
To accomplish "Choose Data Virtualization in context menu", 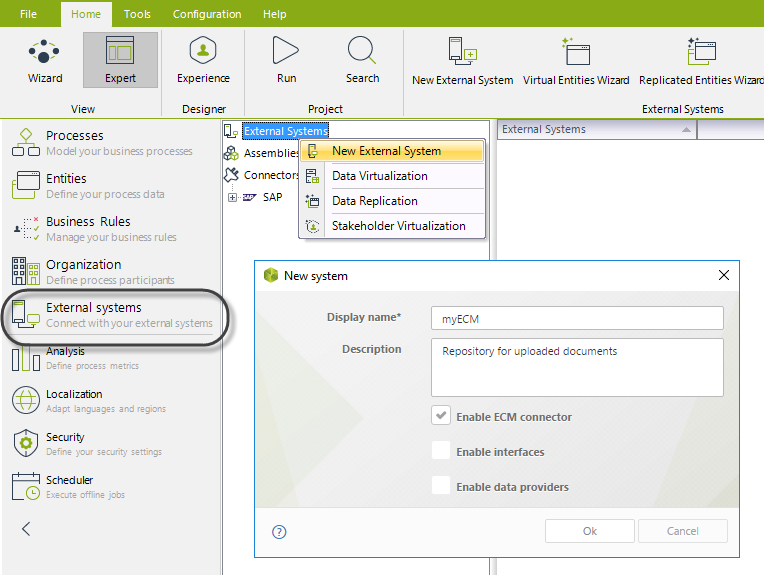I will point(392,176).
